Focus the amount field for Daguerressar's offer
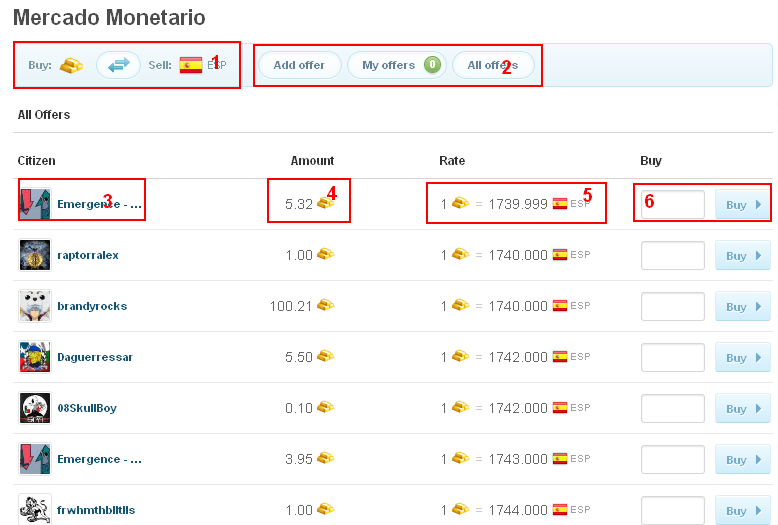The height and width of the screenshot is (525, 778). point(673,357)
